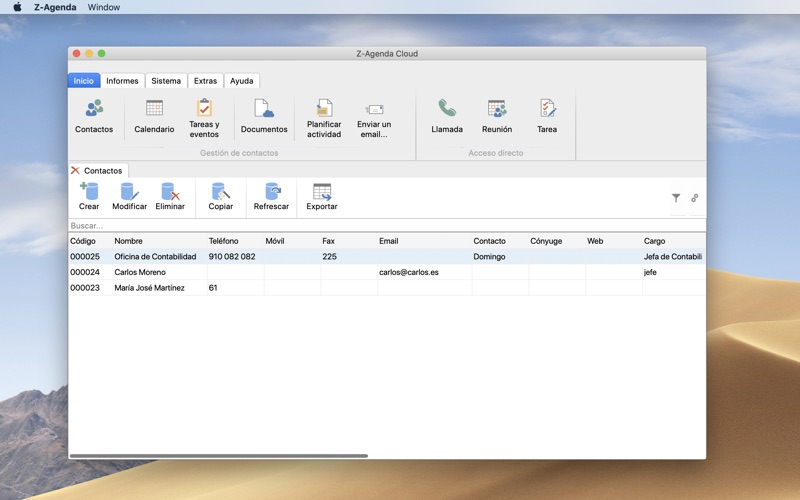Open the Z-Agenda menu bar item
The height and width of the screenshot is (500, 800).
pos(55,7)
